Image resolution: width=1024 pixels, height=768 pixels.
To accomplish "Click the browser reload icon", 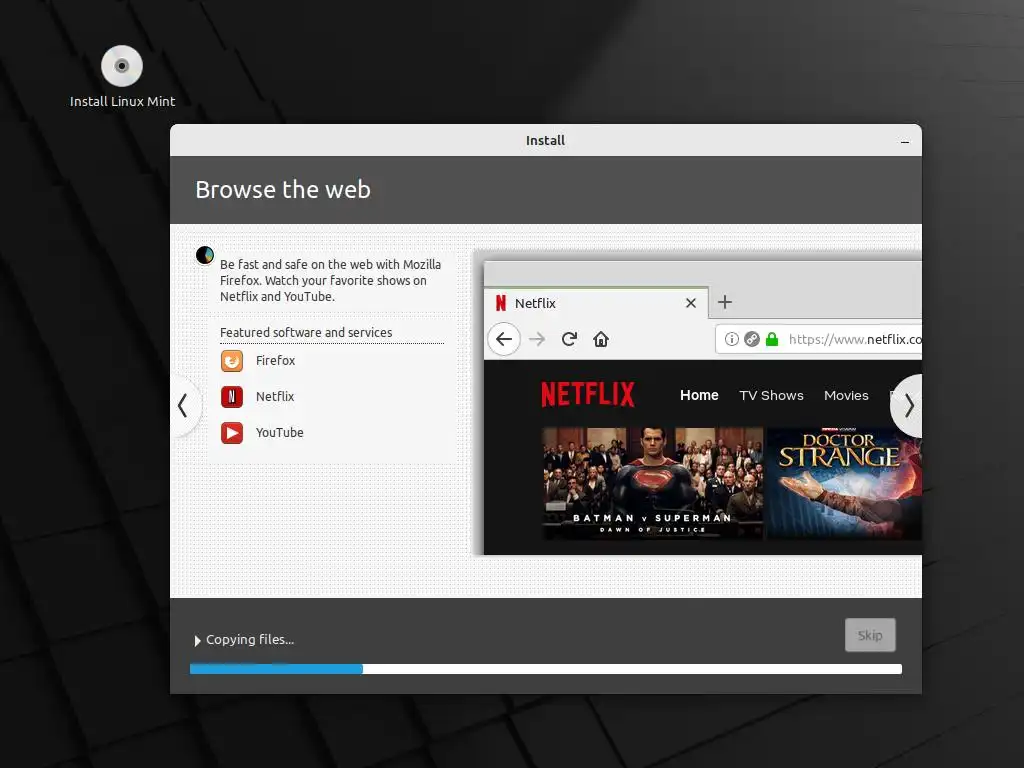I will click(x=569, y=339).
